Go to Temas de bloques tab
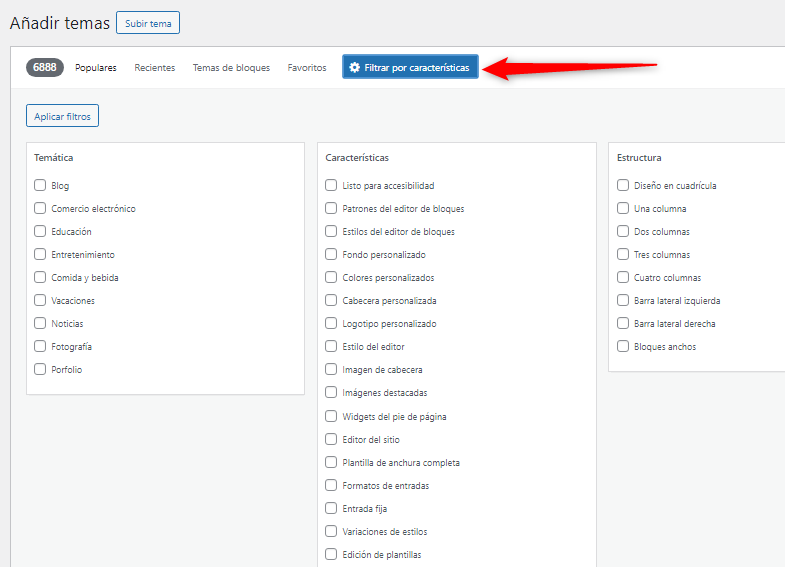 click(x=231, y=68)
